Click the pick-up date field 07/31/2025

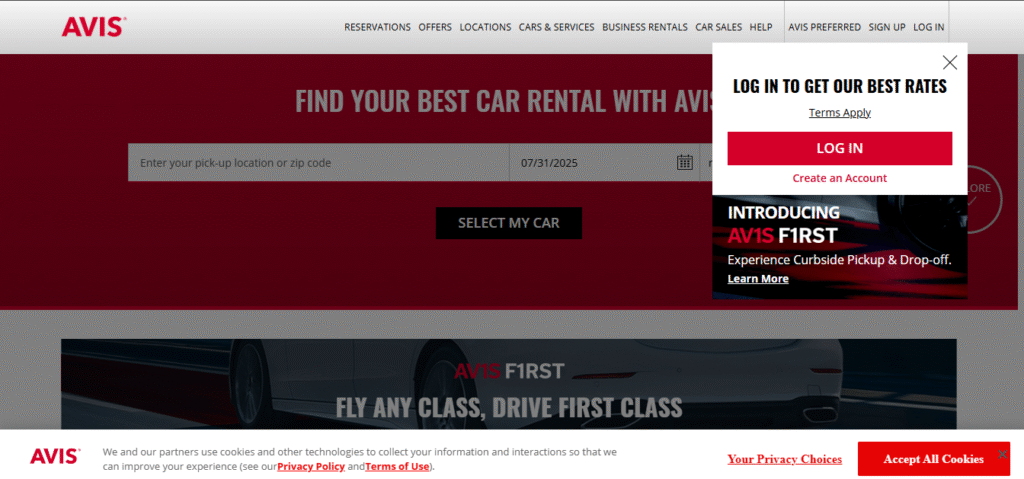click(604, 163)
